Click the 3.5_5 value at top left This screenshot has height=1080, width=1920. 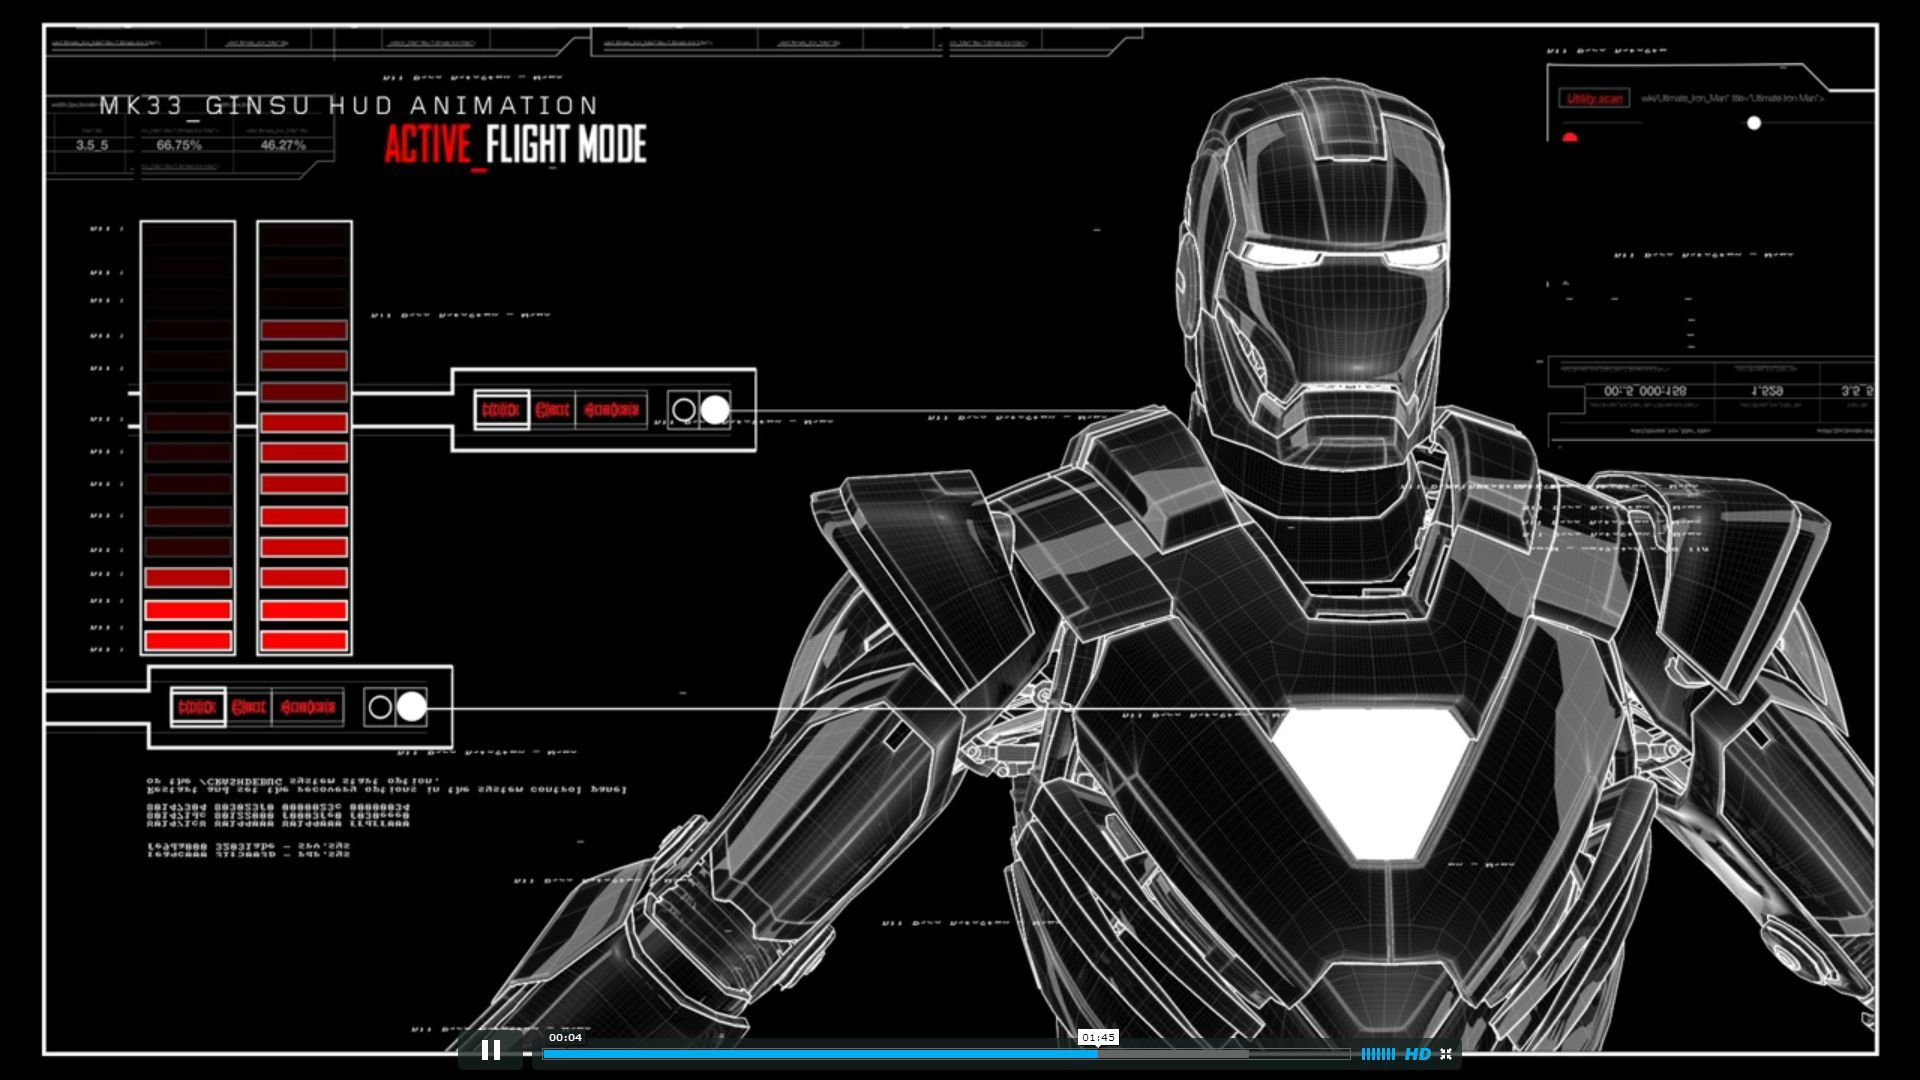pyautogui.click(x=92, y=145)
